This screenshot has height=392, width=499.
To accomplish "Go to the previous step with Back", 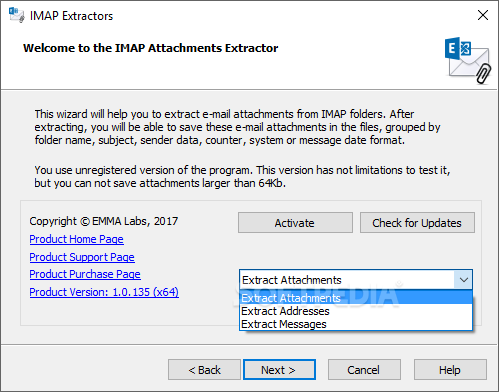I will [204, 370].
